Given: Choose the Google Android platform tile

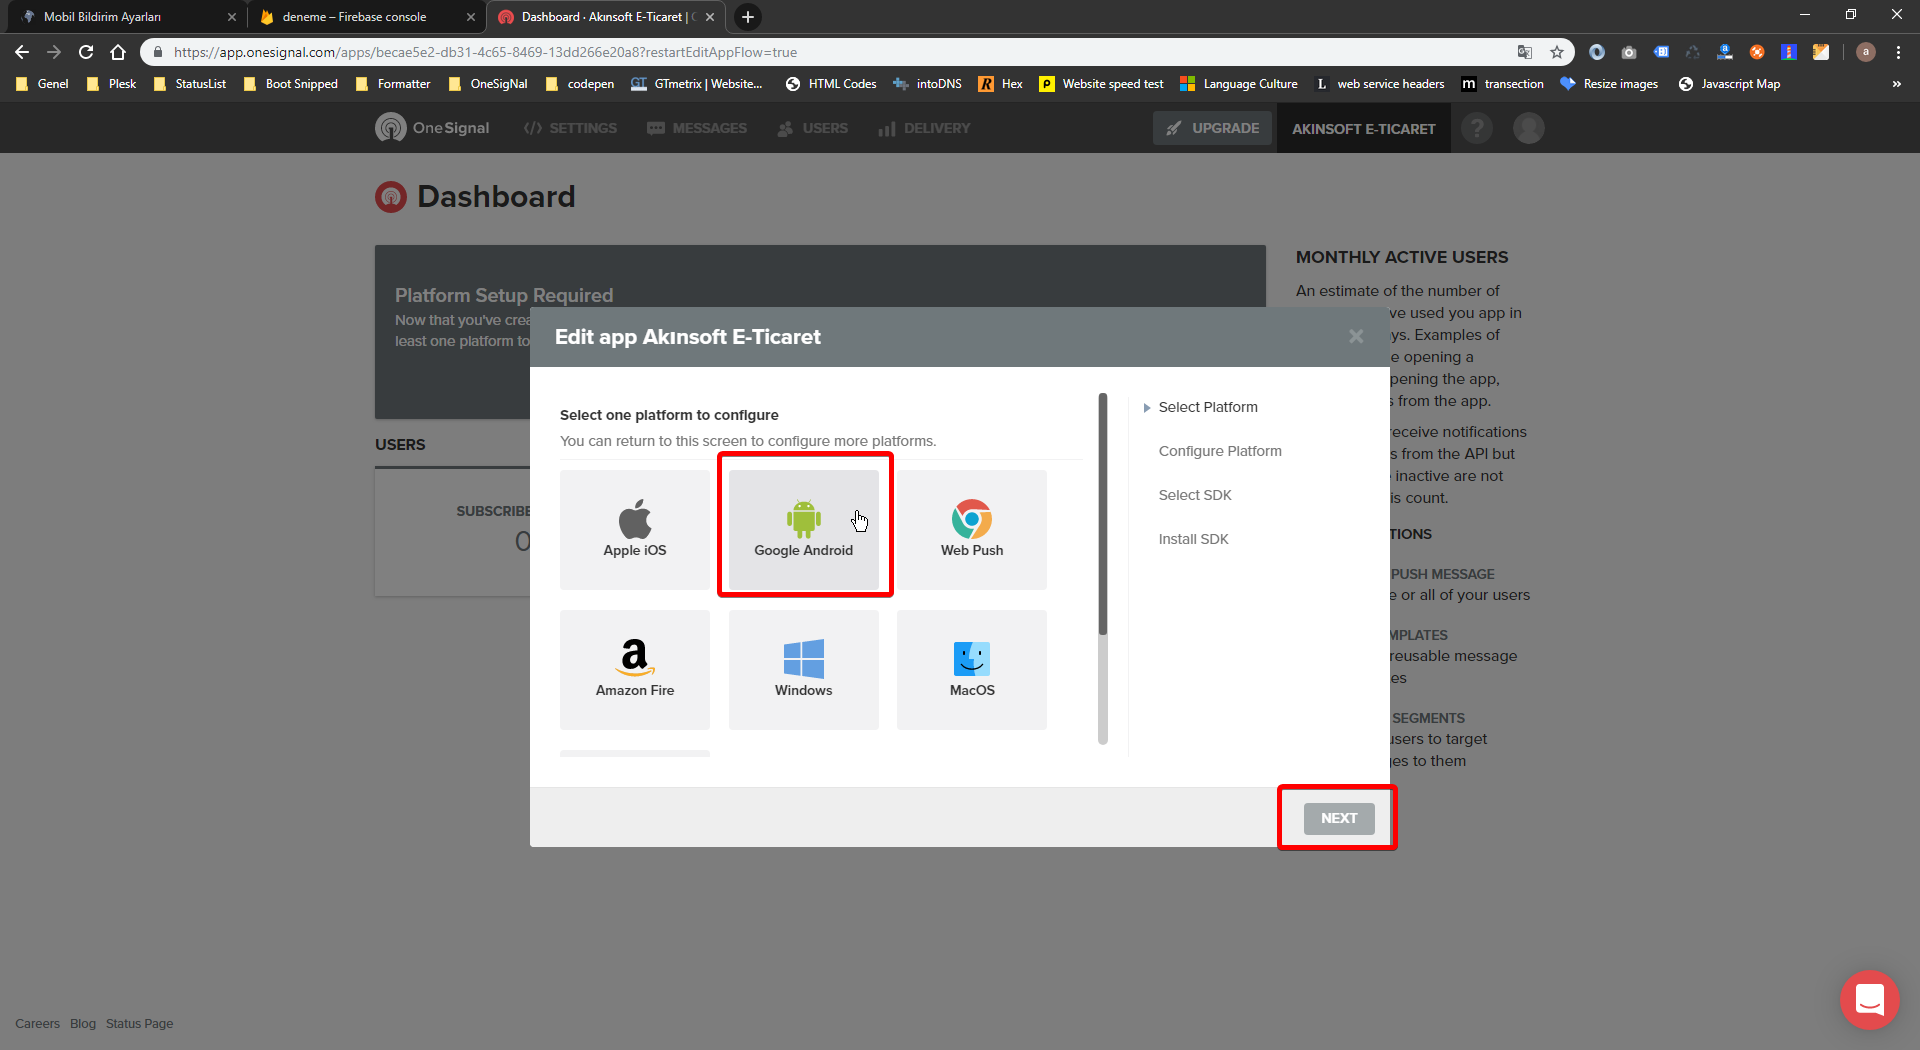Looking at the screenshot, I should 804,530.
